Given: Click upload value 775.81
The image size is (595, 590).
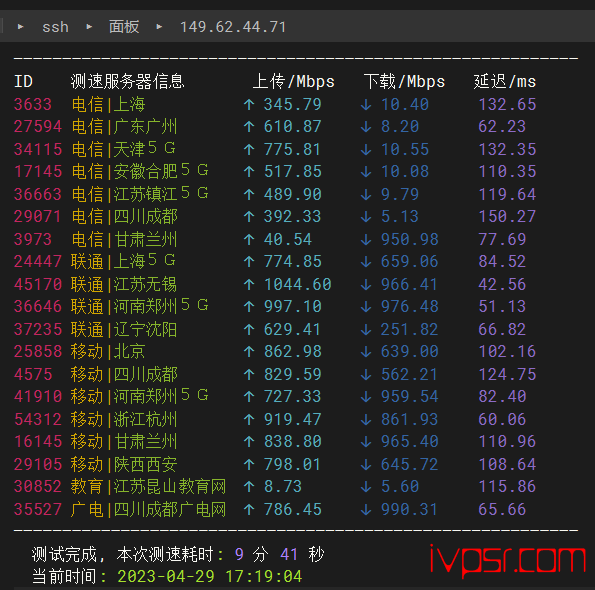Looking at the screenshot, I should pos(292,149).
